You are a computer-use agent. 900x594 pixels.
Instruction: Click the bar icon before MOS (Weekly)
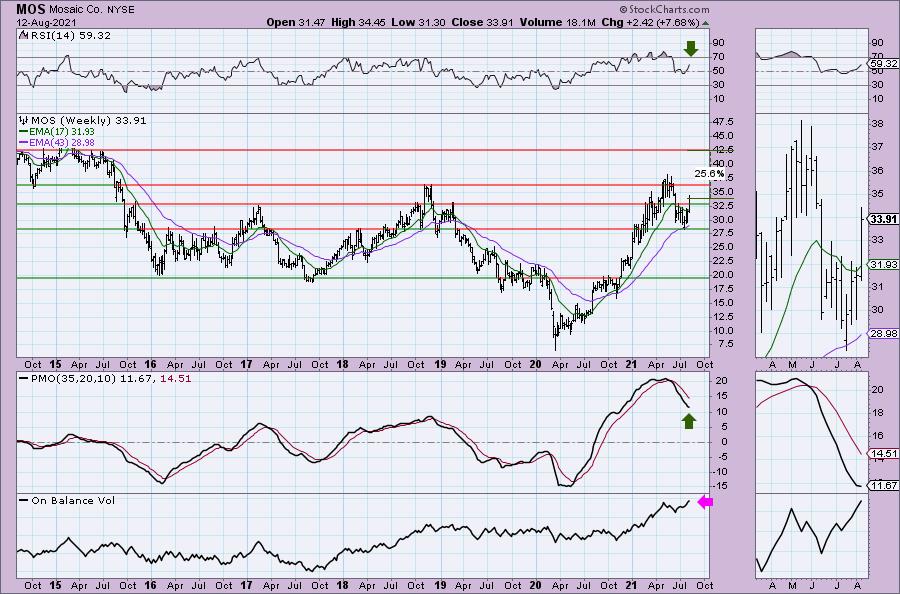pos(24,121)
